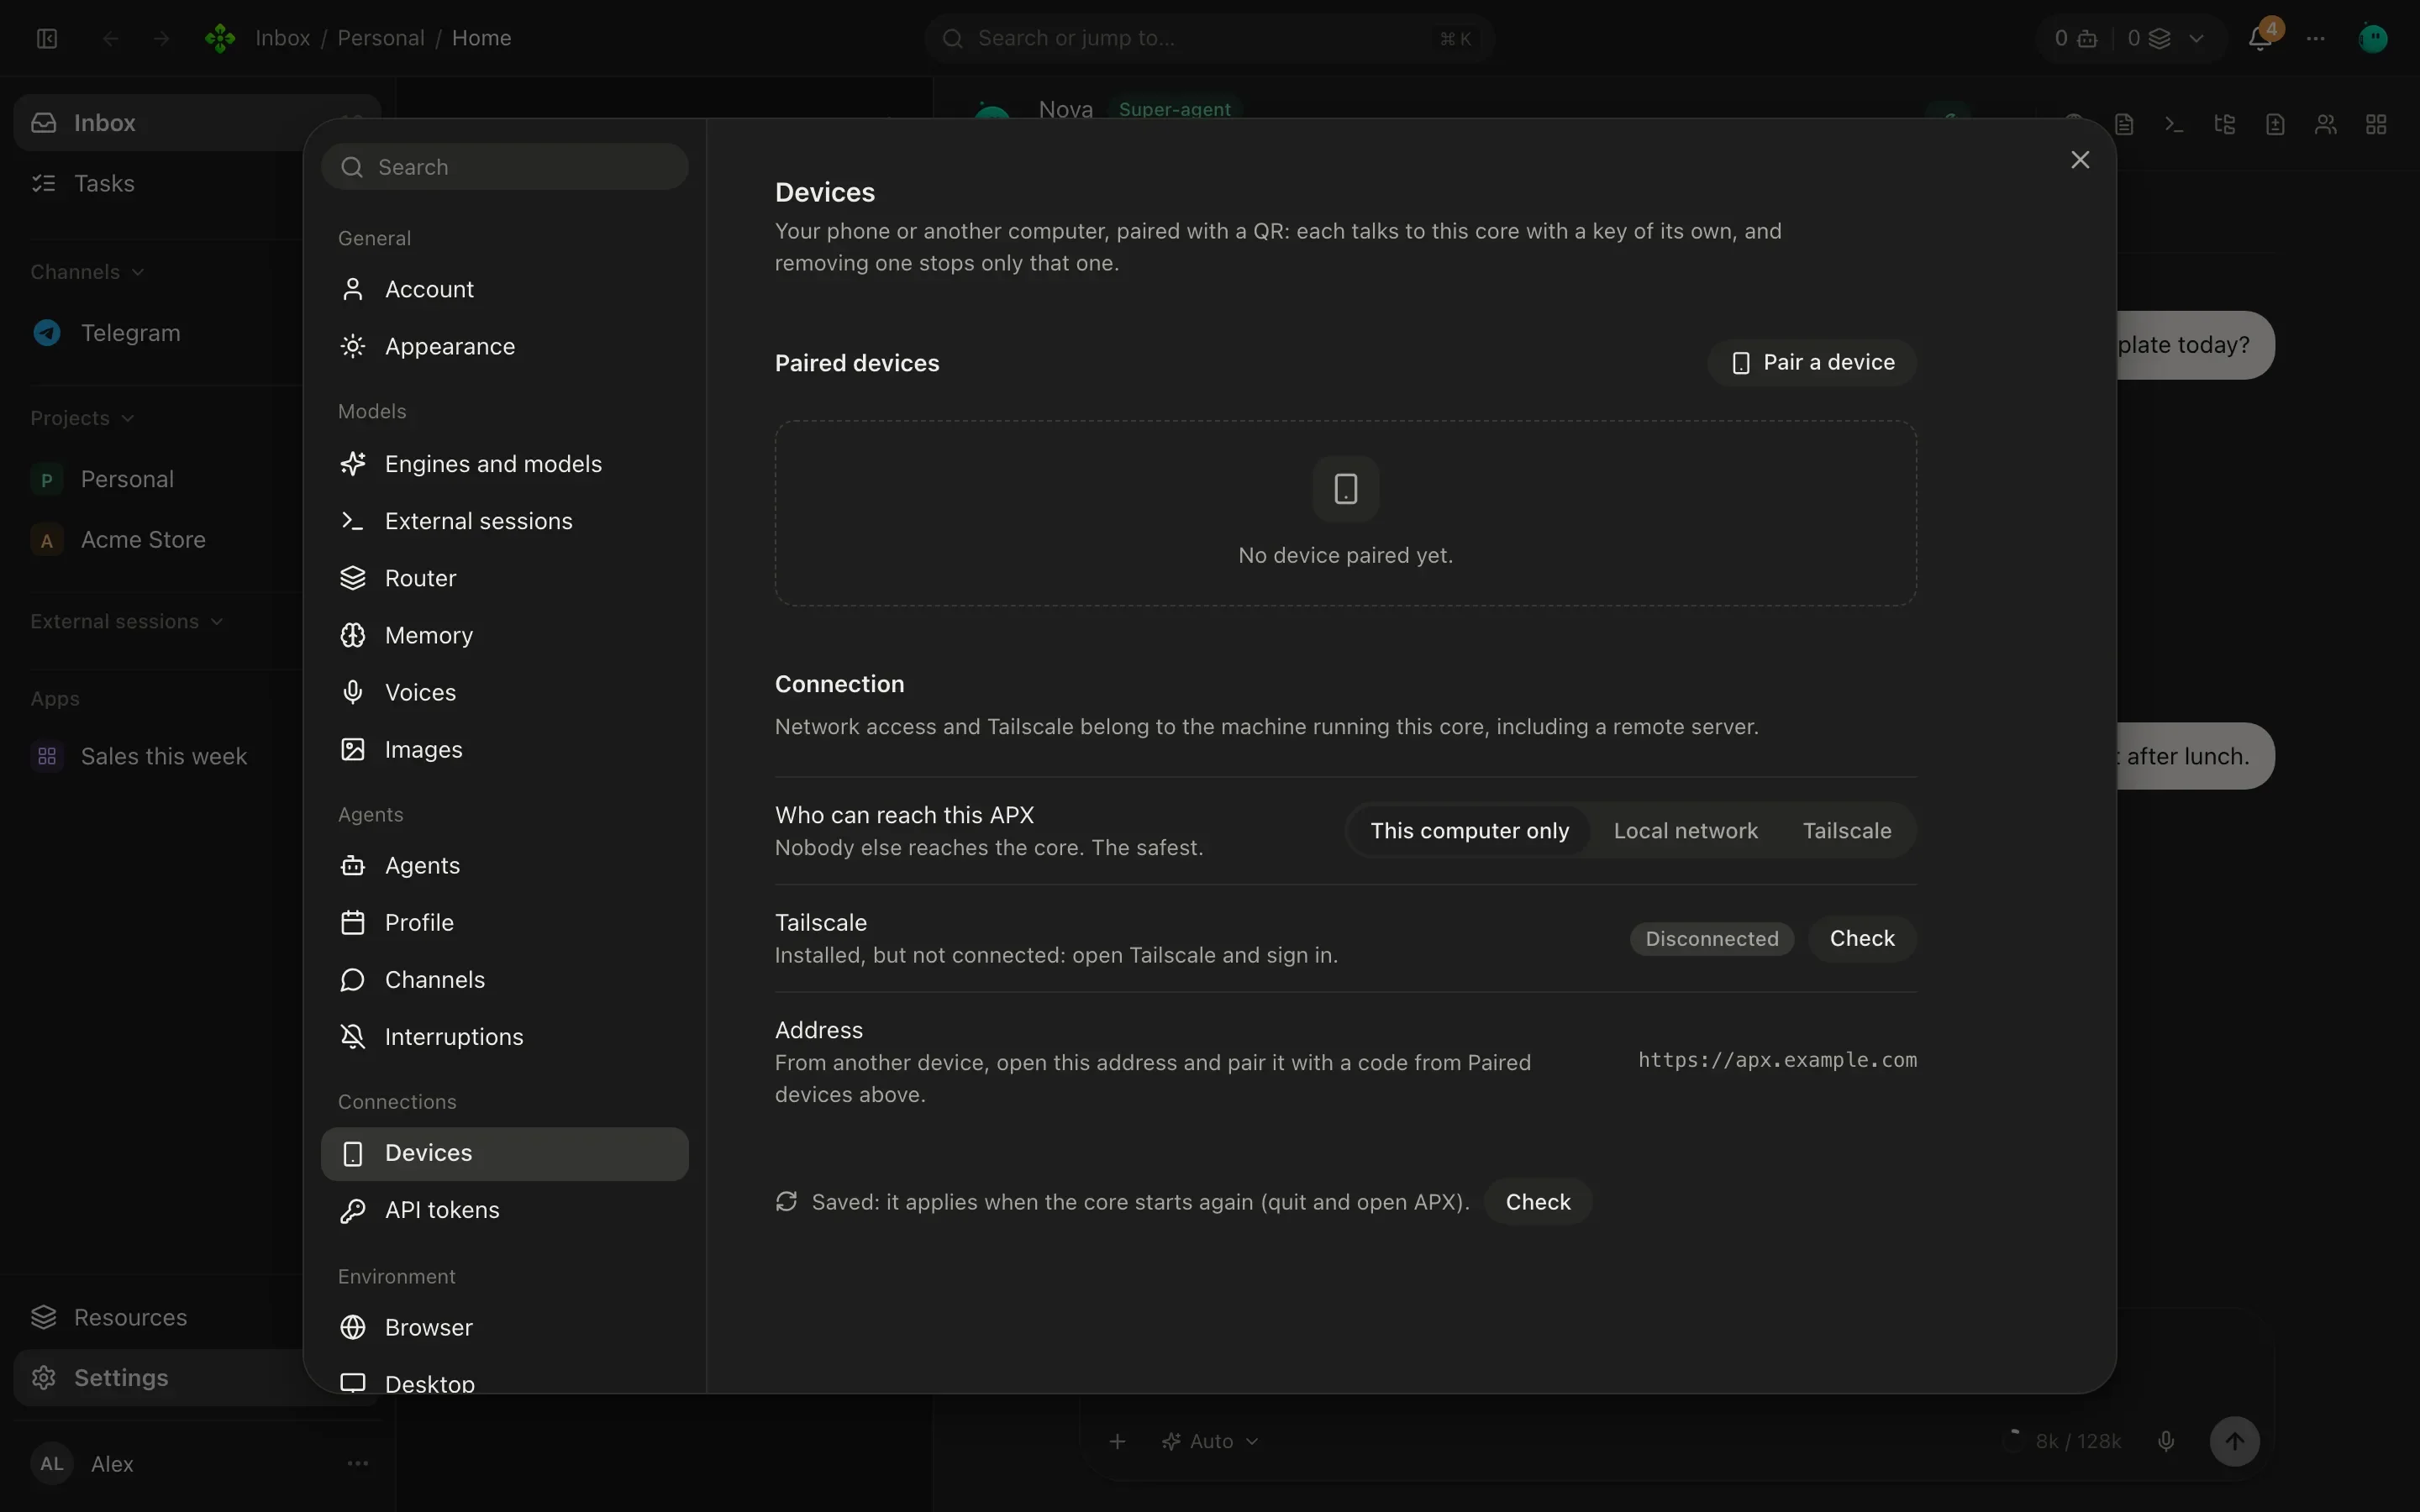Click Check button in Tailscale row

click(1861, 939)
